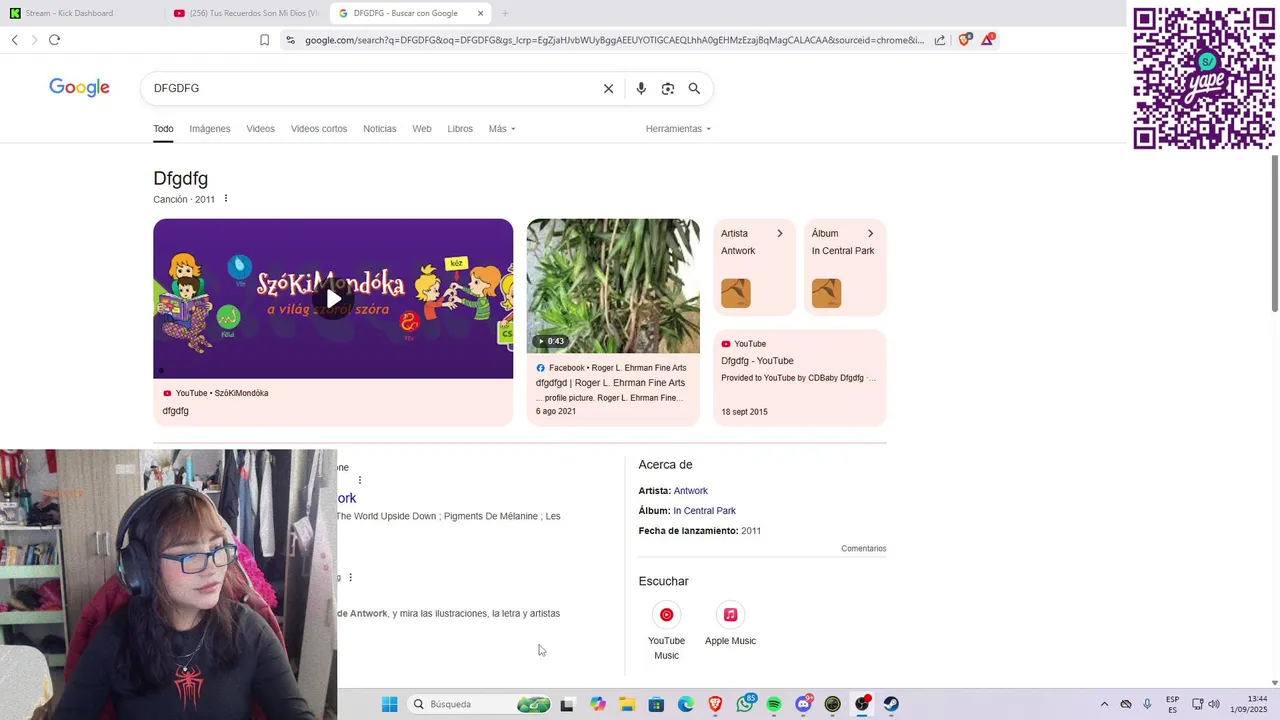Open Facebook Roger L. Ehrman video thumbnail

613,286
